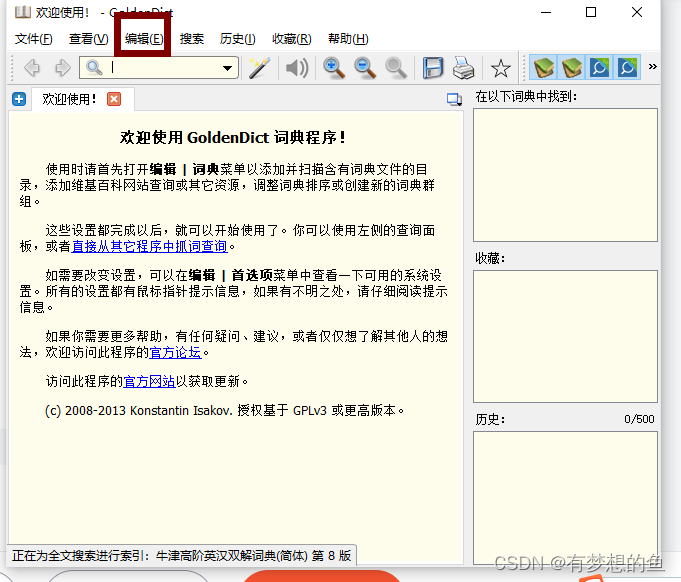Click the tab list icon beside tabs
The width and height of the screenshot is (681, 582).
click(x=454, y=99)
